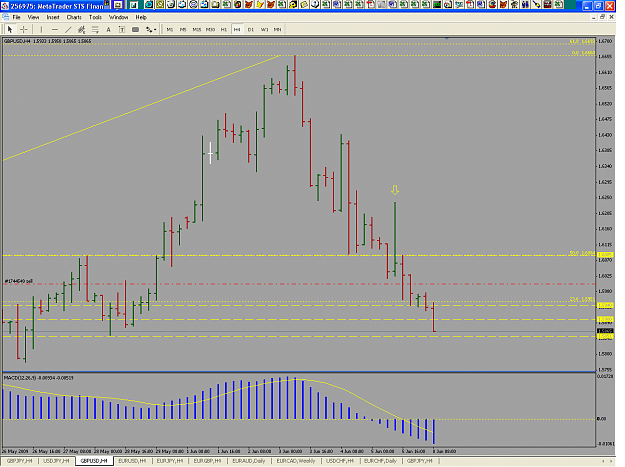Select the Cursor arrow tool
625x467 pixels.
(10, 29)
